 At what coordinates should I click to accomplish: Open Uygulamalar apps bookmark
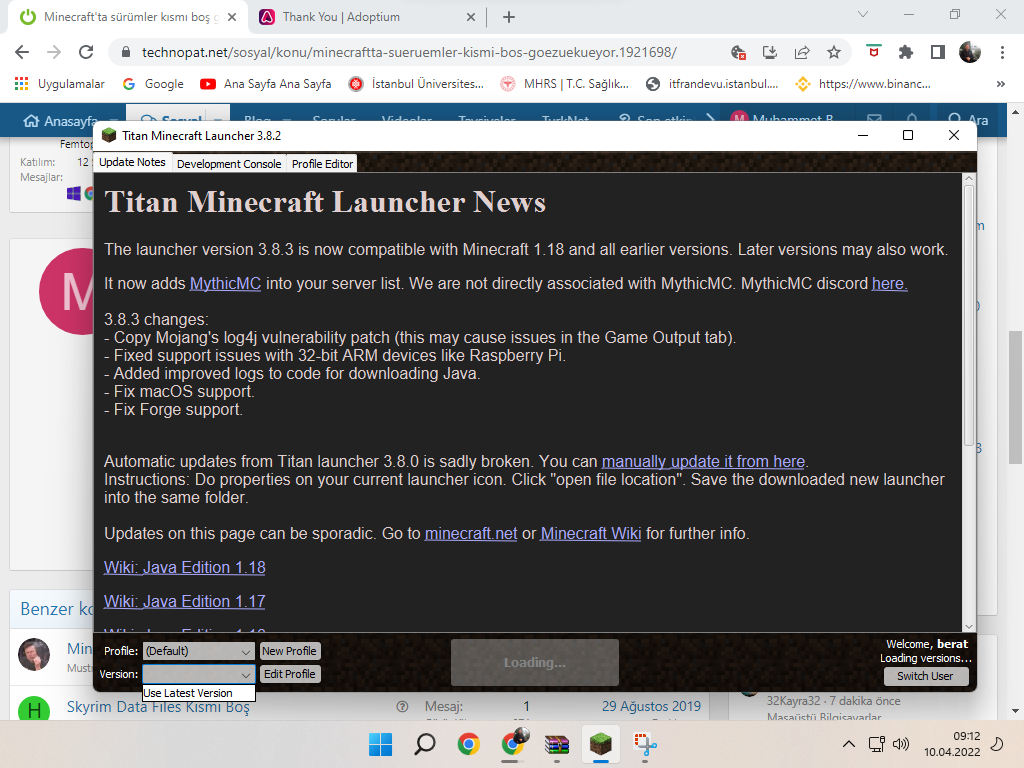point(59,84)
